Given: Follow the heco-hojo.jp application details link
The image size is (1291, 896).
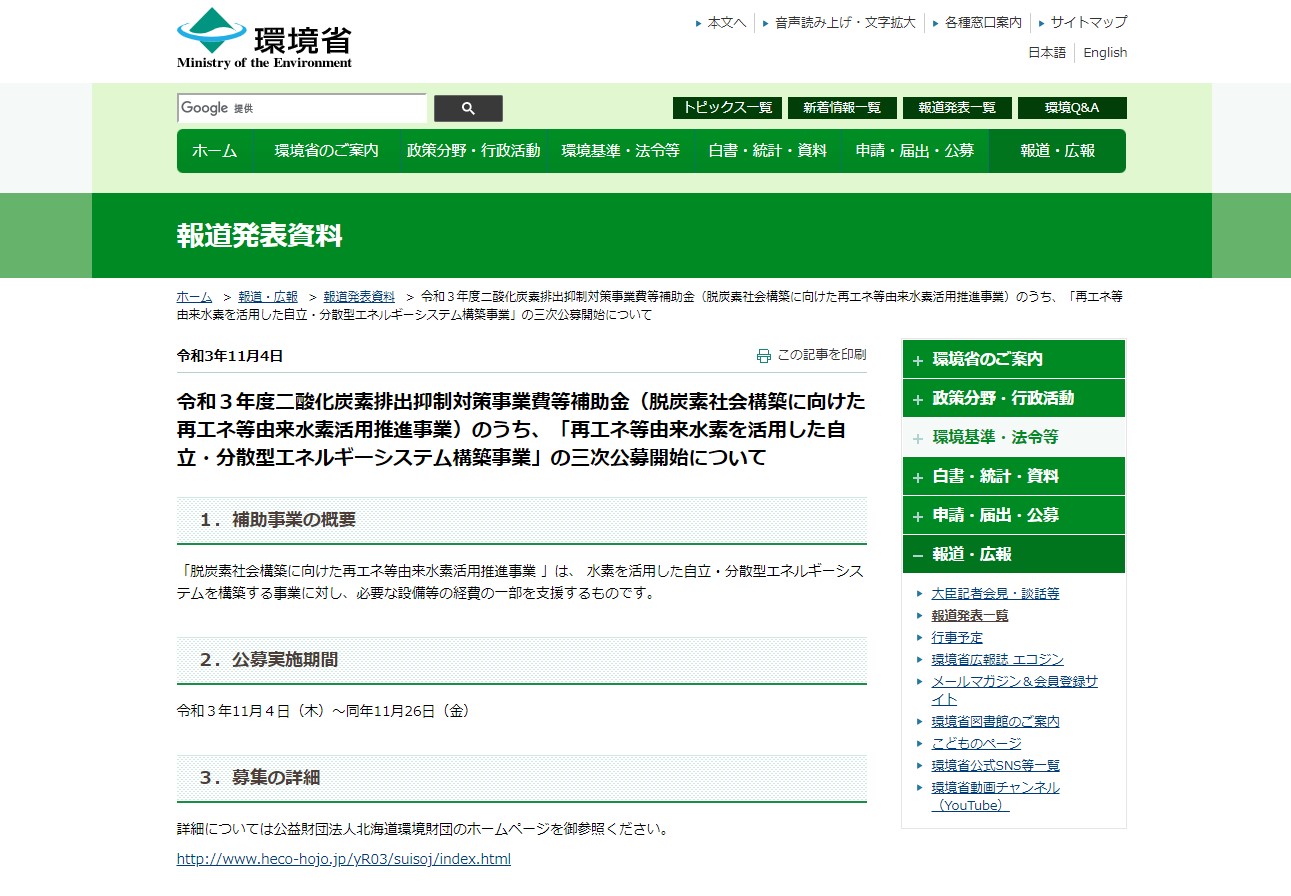Looking at the screenshot, I should pyautogui.click(x=342, y=858).
